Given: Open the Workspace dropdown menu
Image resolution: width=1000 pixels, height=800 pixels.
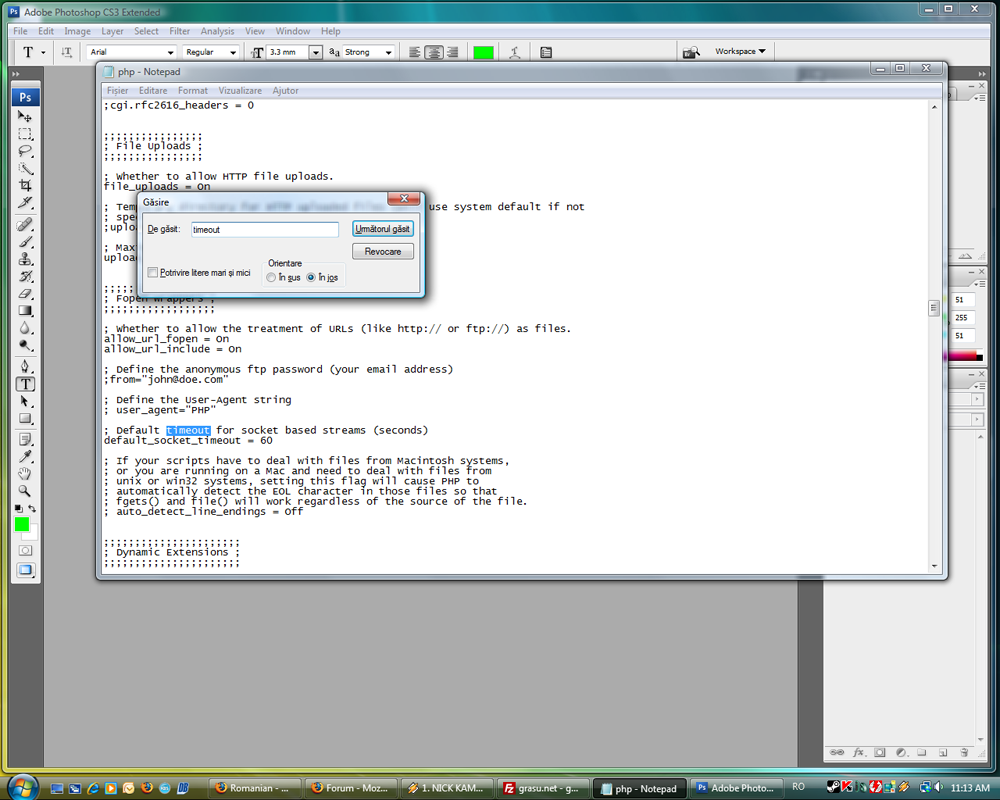Looking at the screenshot, I should 740,51.
